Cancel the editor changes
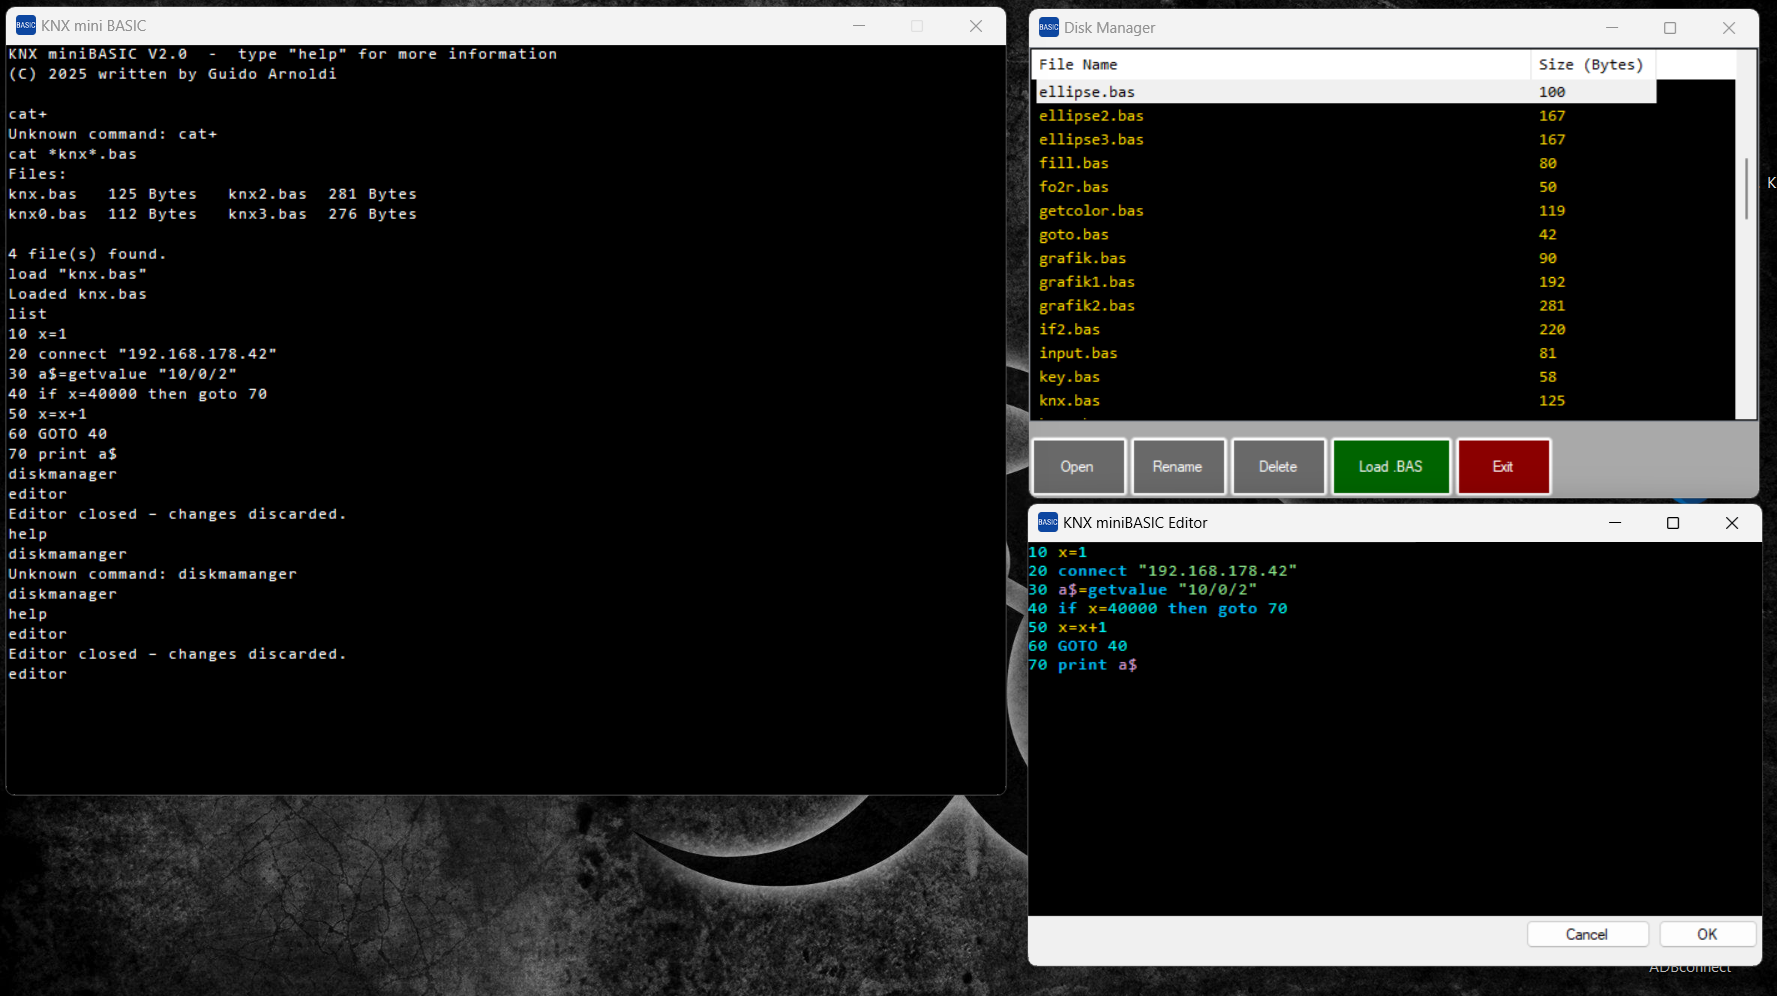Viewport: 1777px width, 996px height. pos(1587,934)
